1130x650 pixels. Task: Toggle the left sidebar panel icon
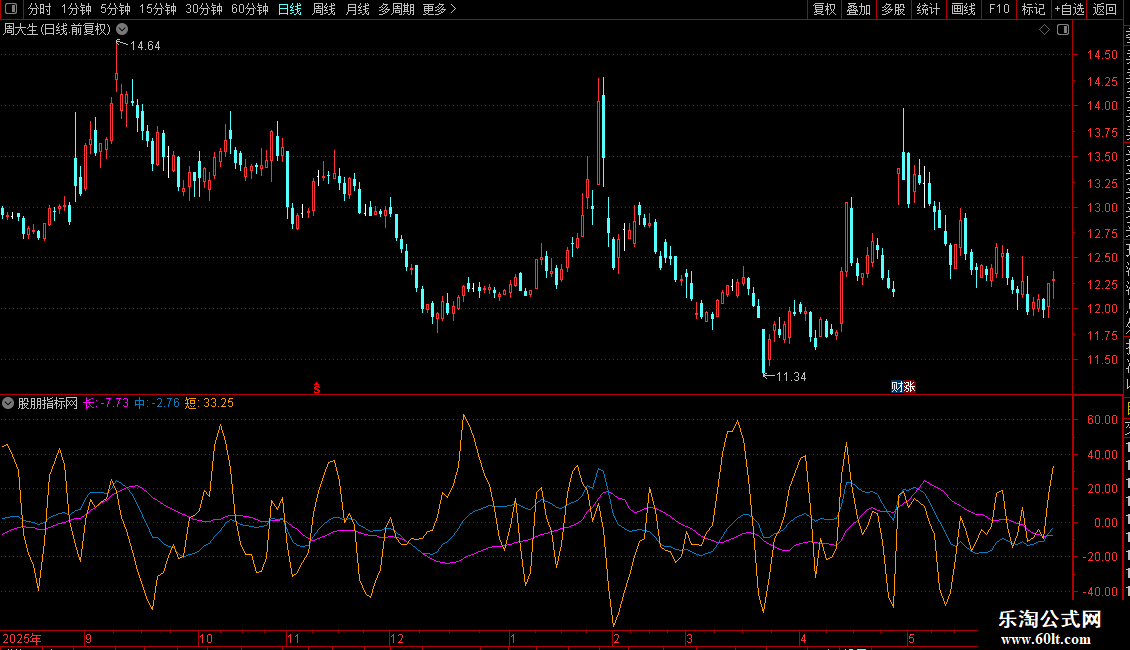pyautogui.click(x=11, y=9)
